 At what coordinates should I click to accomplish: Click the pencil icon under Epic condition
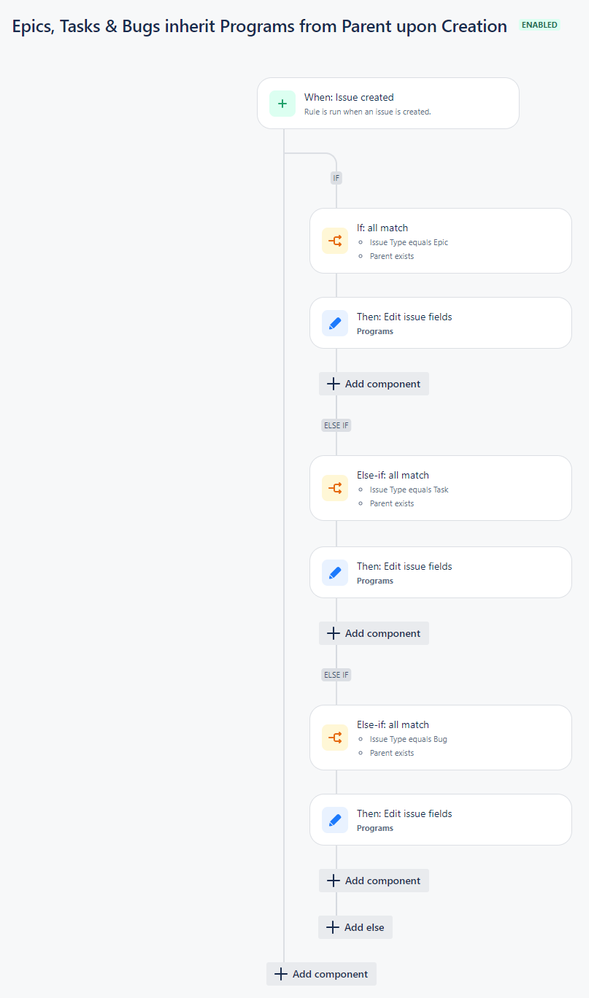pyautogui.click(x=335, y=323)
